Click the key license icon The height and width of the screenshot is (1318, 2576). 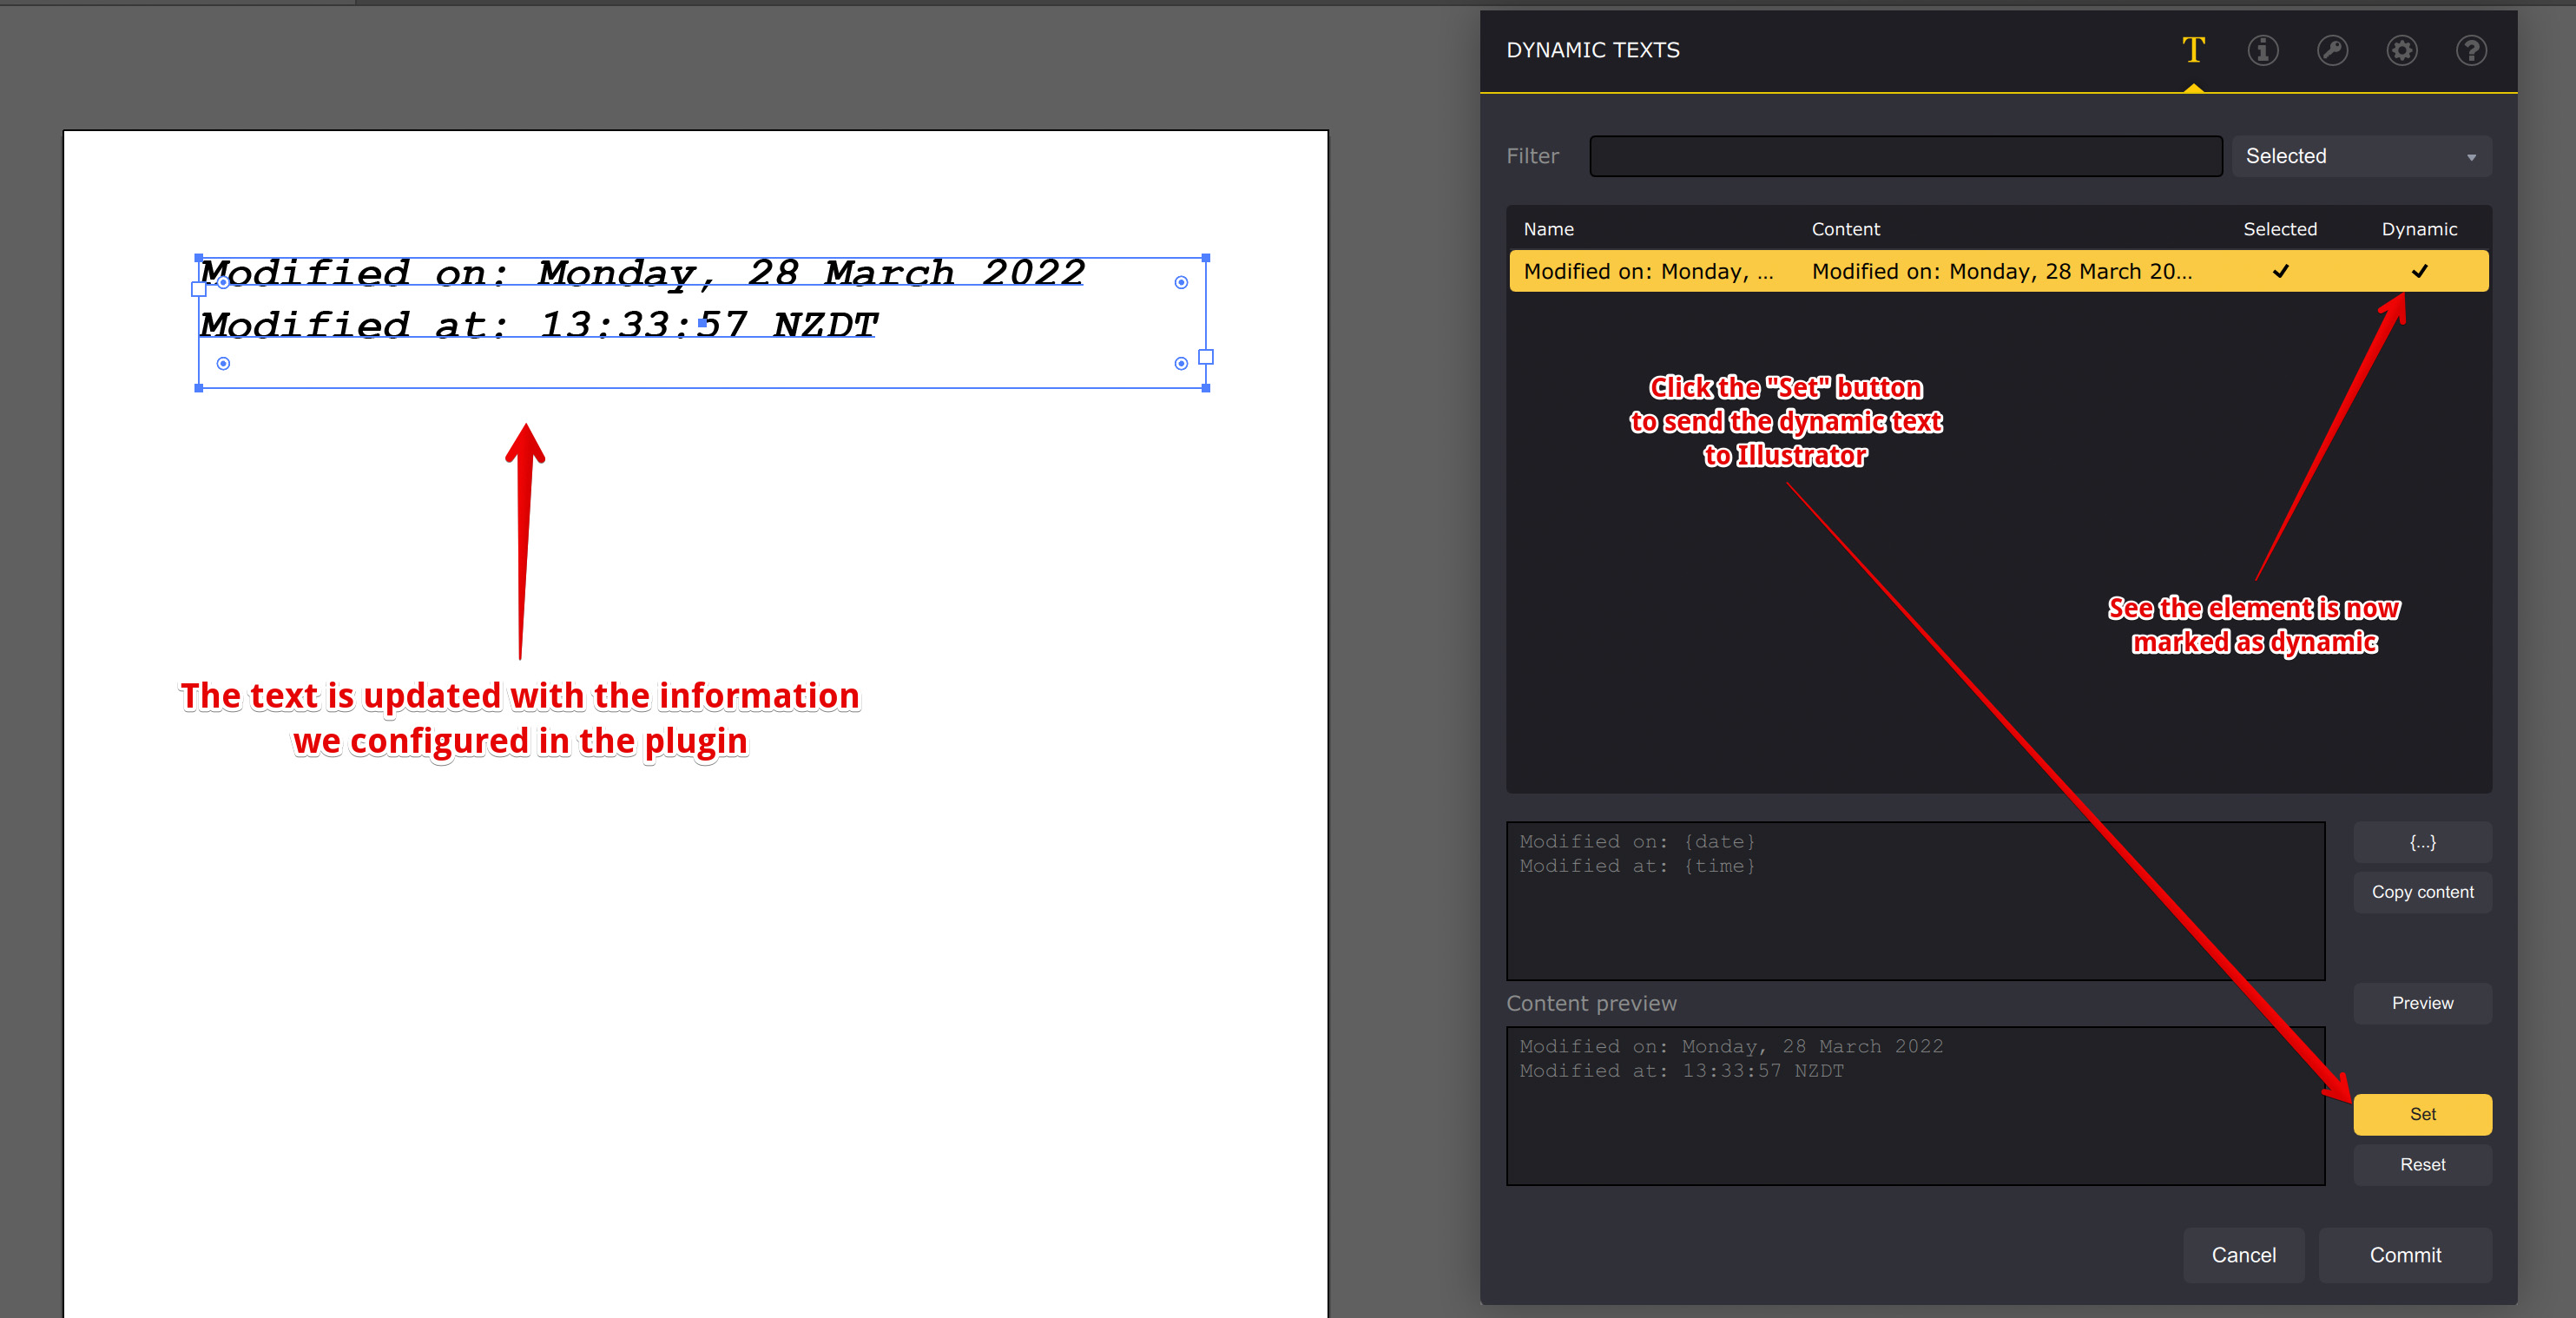click(2333, 50)
